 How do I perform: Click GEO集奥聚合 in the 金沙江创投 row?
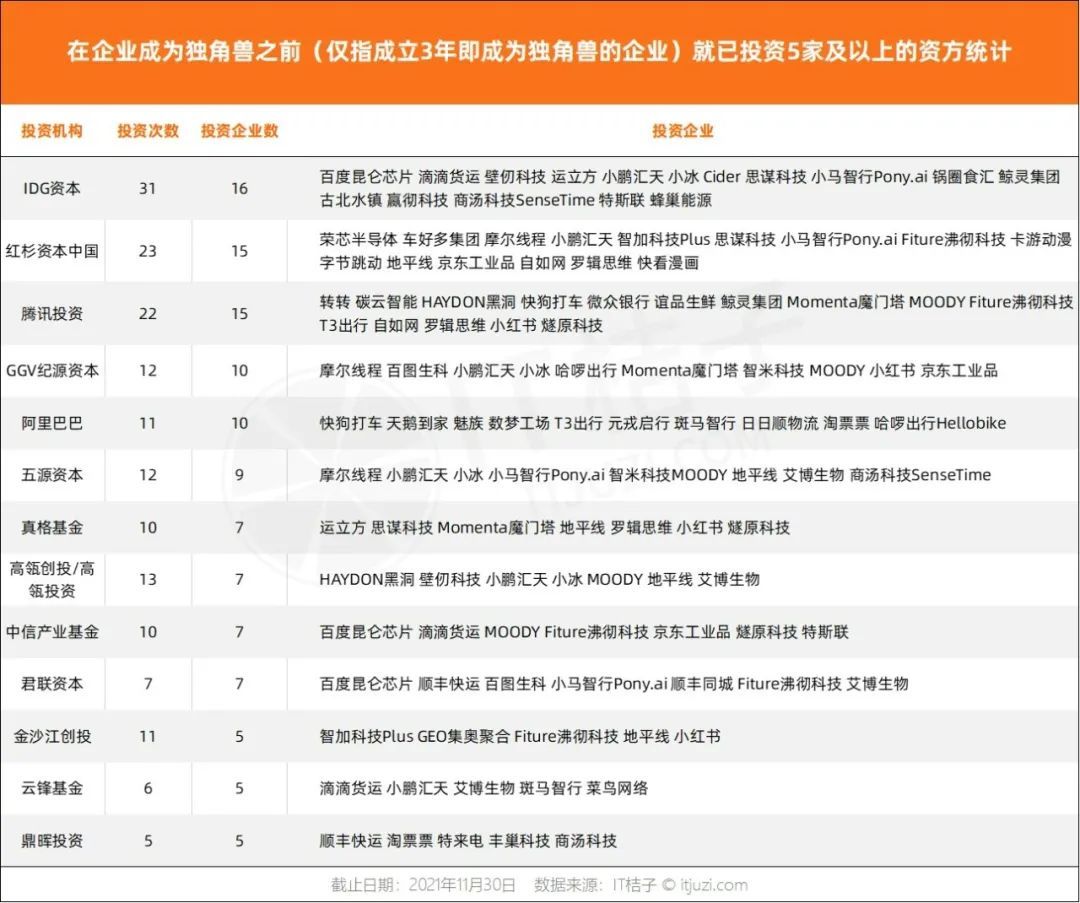click(x=463, y=736)
